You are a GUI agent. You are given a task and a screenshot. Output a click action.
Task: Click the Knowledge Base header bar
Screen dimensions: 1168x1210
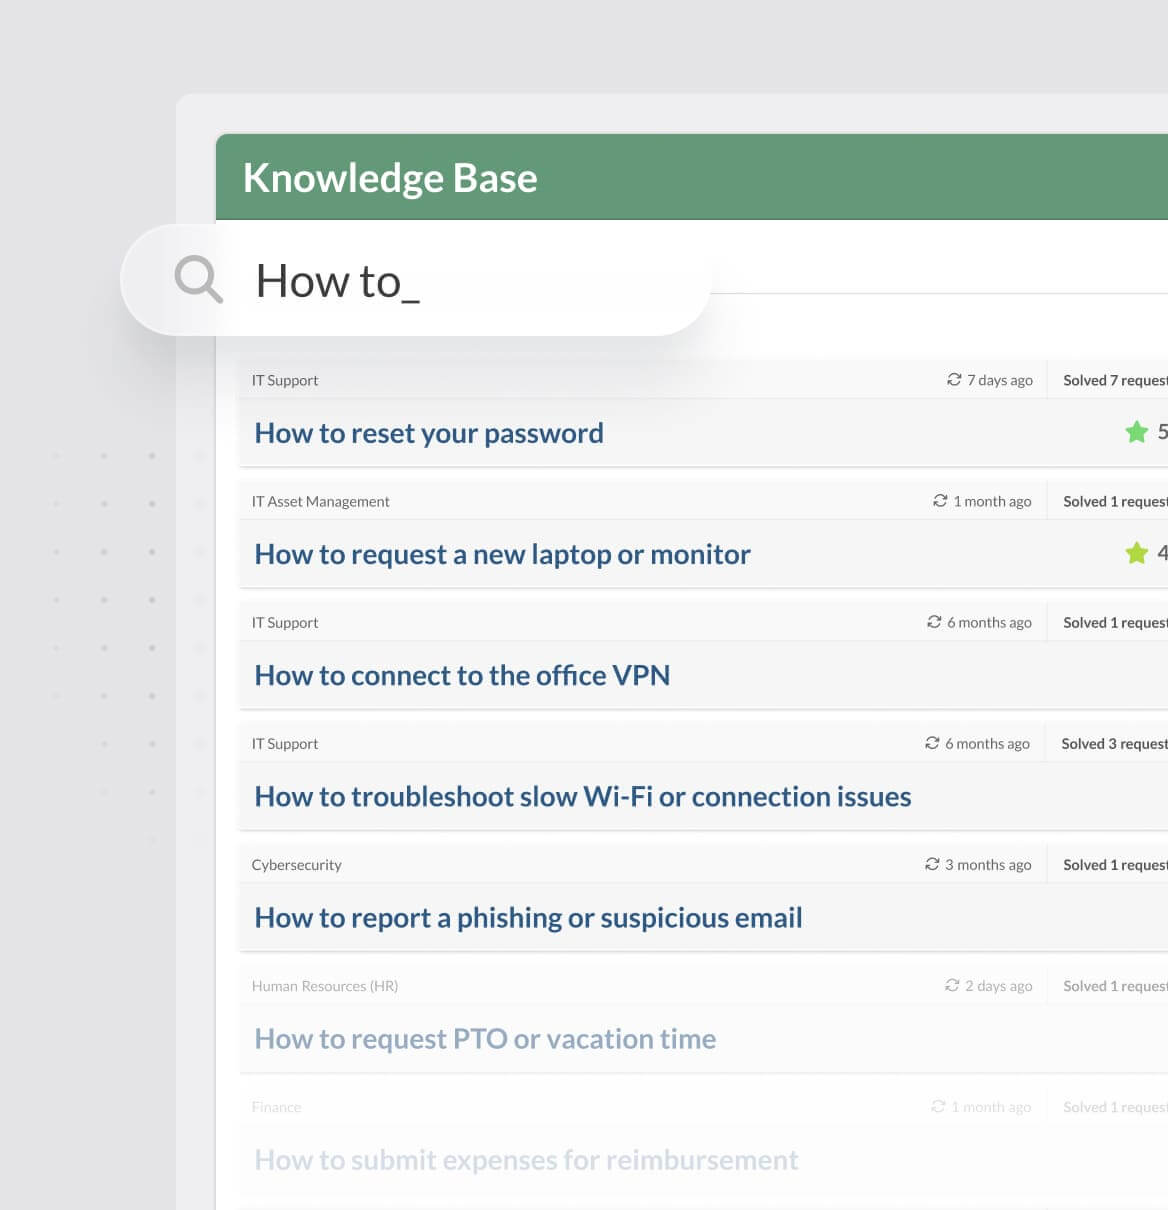pyautogui.click(x=391, y=178)
